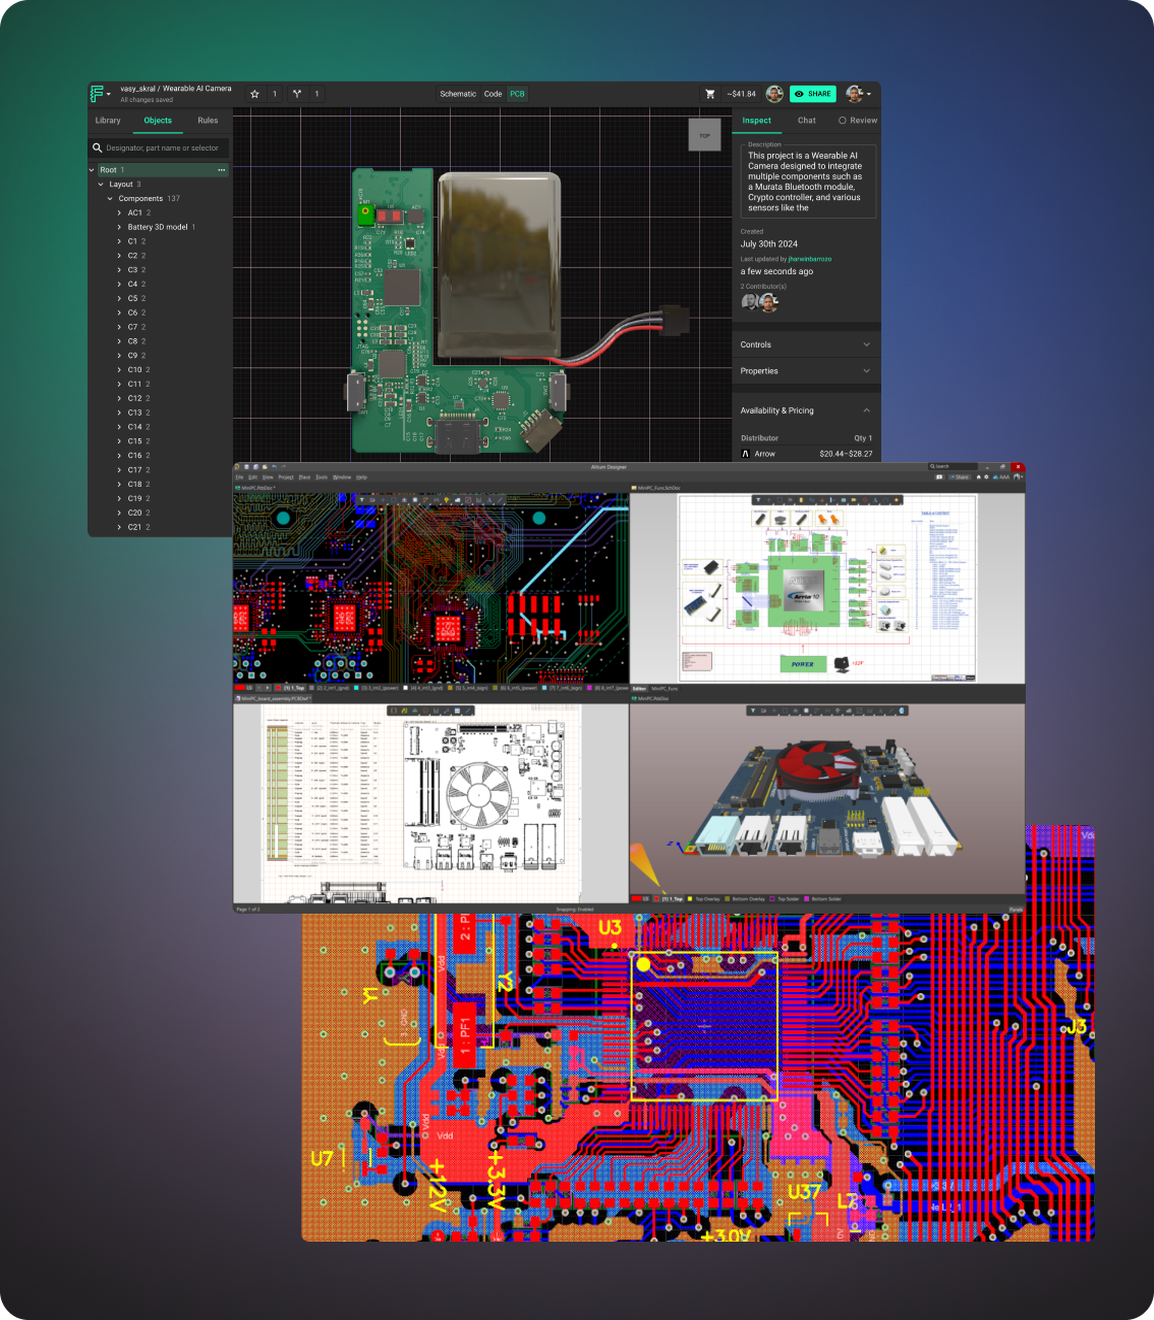Click the green SHARE button
This screenshot has height=1320, width=1154.
point(813,94)
